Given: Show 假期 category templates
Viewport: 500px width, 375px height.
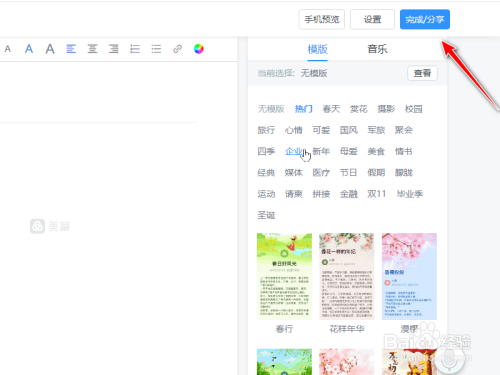Looking at the screenshot, I should (376, 173).
